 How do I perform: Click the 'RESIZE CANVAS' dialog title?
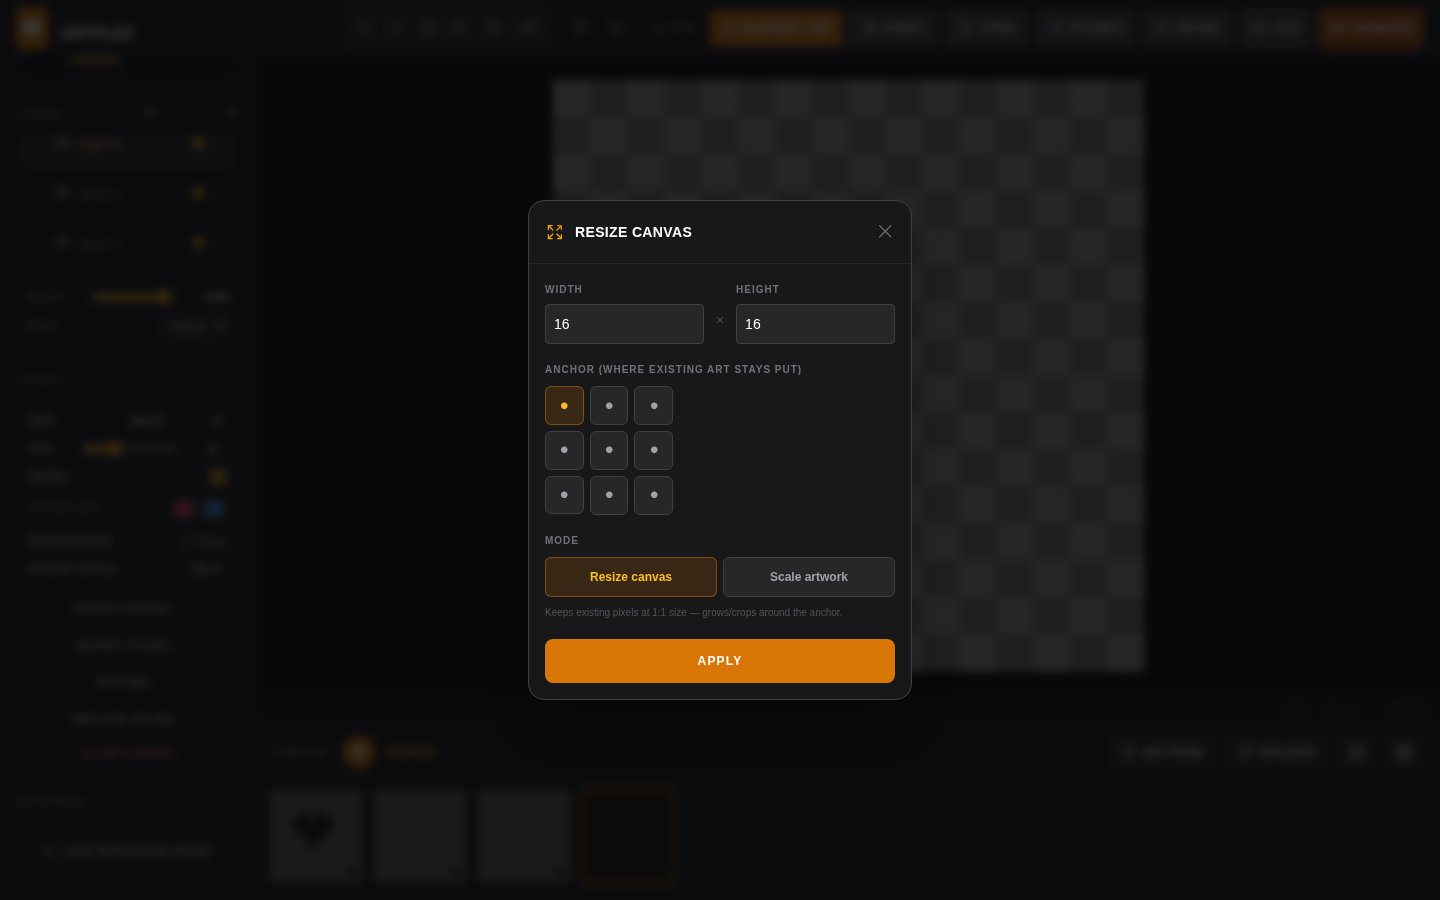tap(633, 232)
